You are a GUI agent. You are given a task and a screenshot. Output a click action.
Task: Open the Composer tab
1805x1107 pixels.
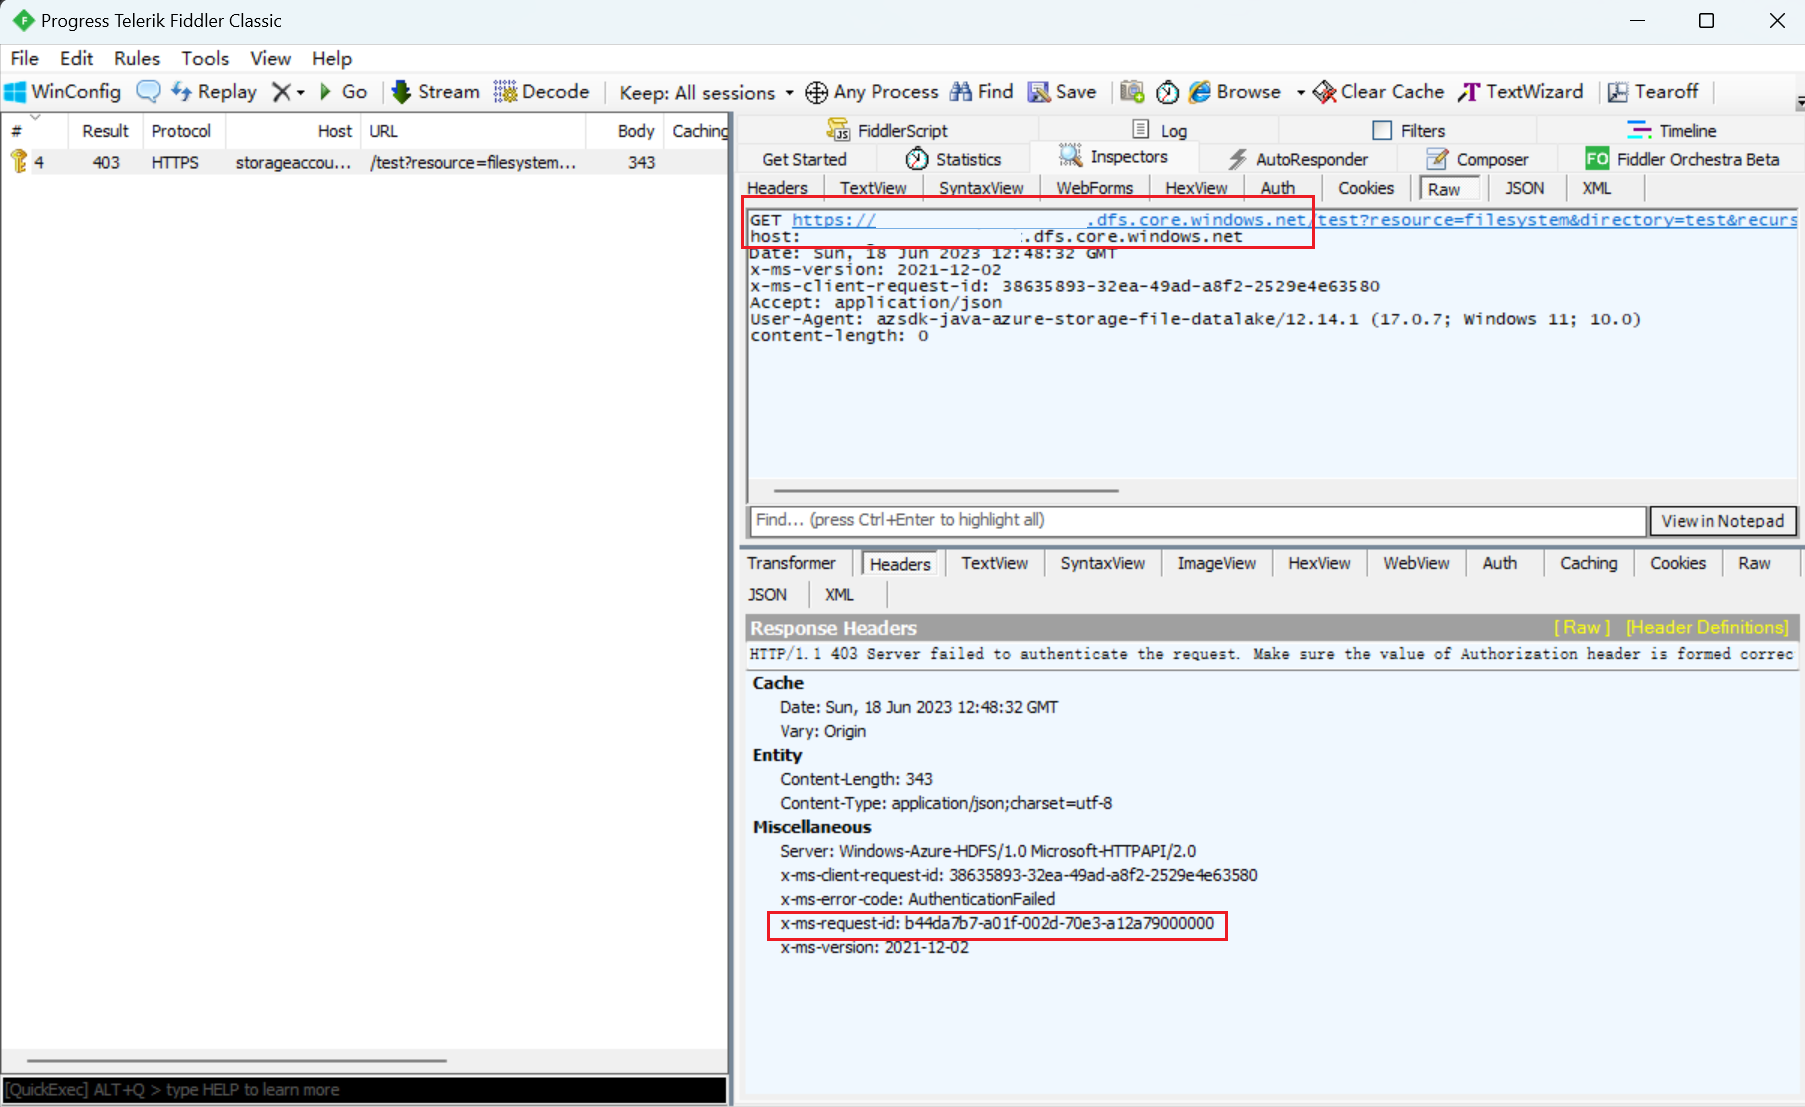click(1477, 159)
